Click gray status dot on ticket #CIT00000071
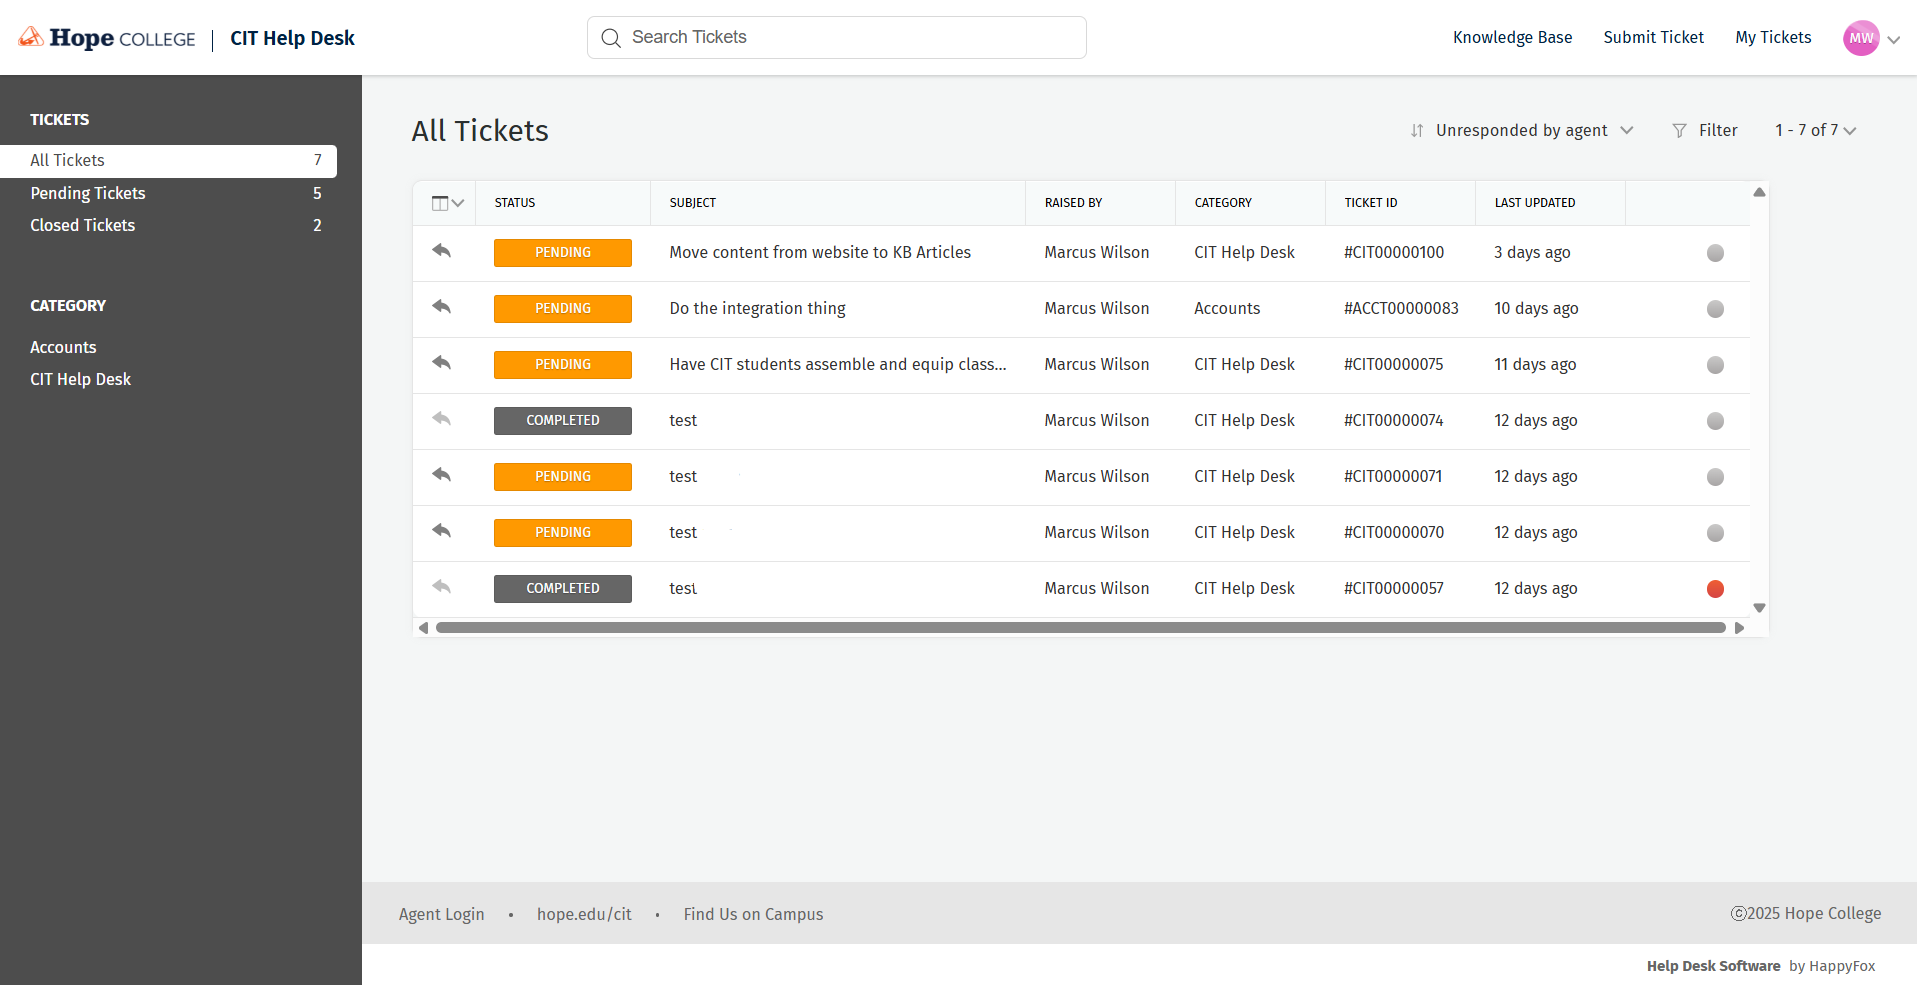The image size is (1917, 985). [x=1715, y=477]
